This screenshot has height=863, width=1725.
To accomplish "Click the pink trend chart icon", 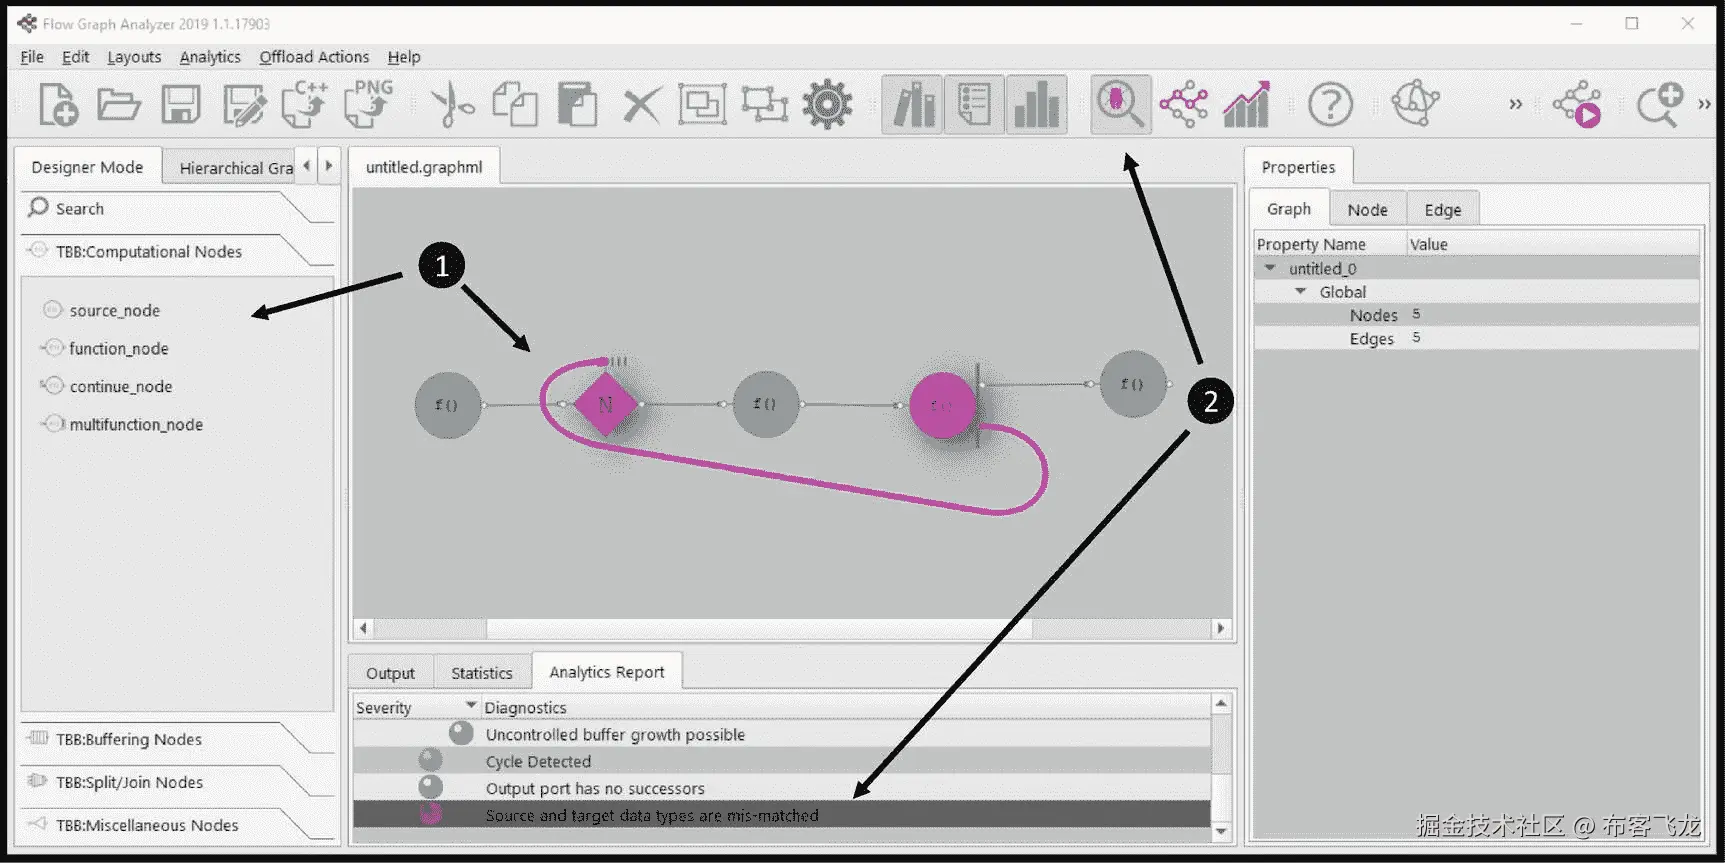I will pyautogui.click(x=1246, y=105).
